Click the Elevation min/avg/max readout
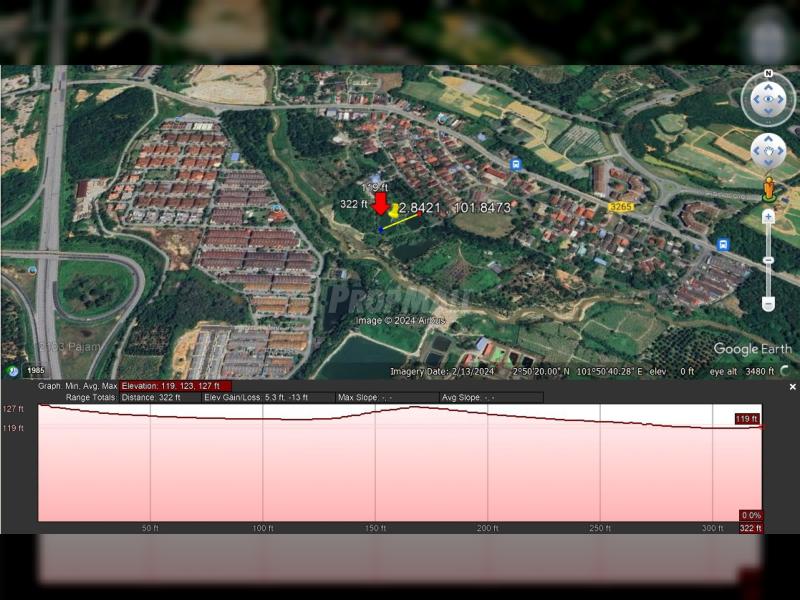 point(175,386)
